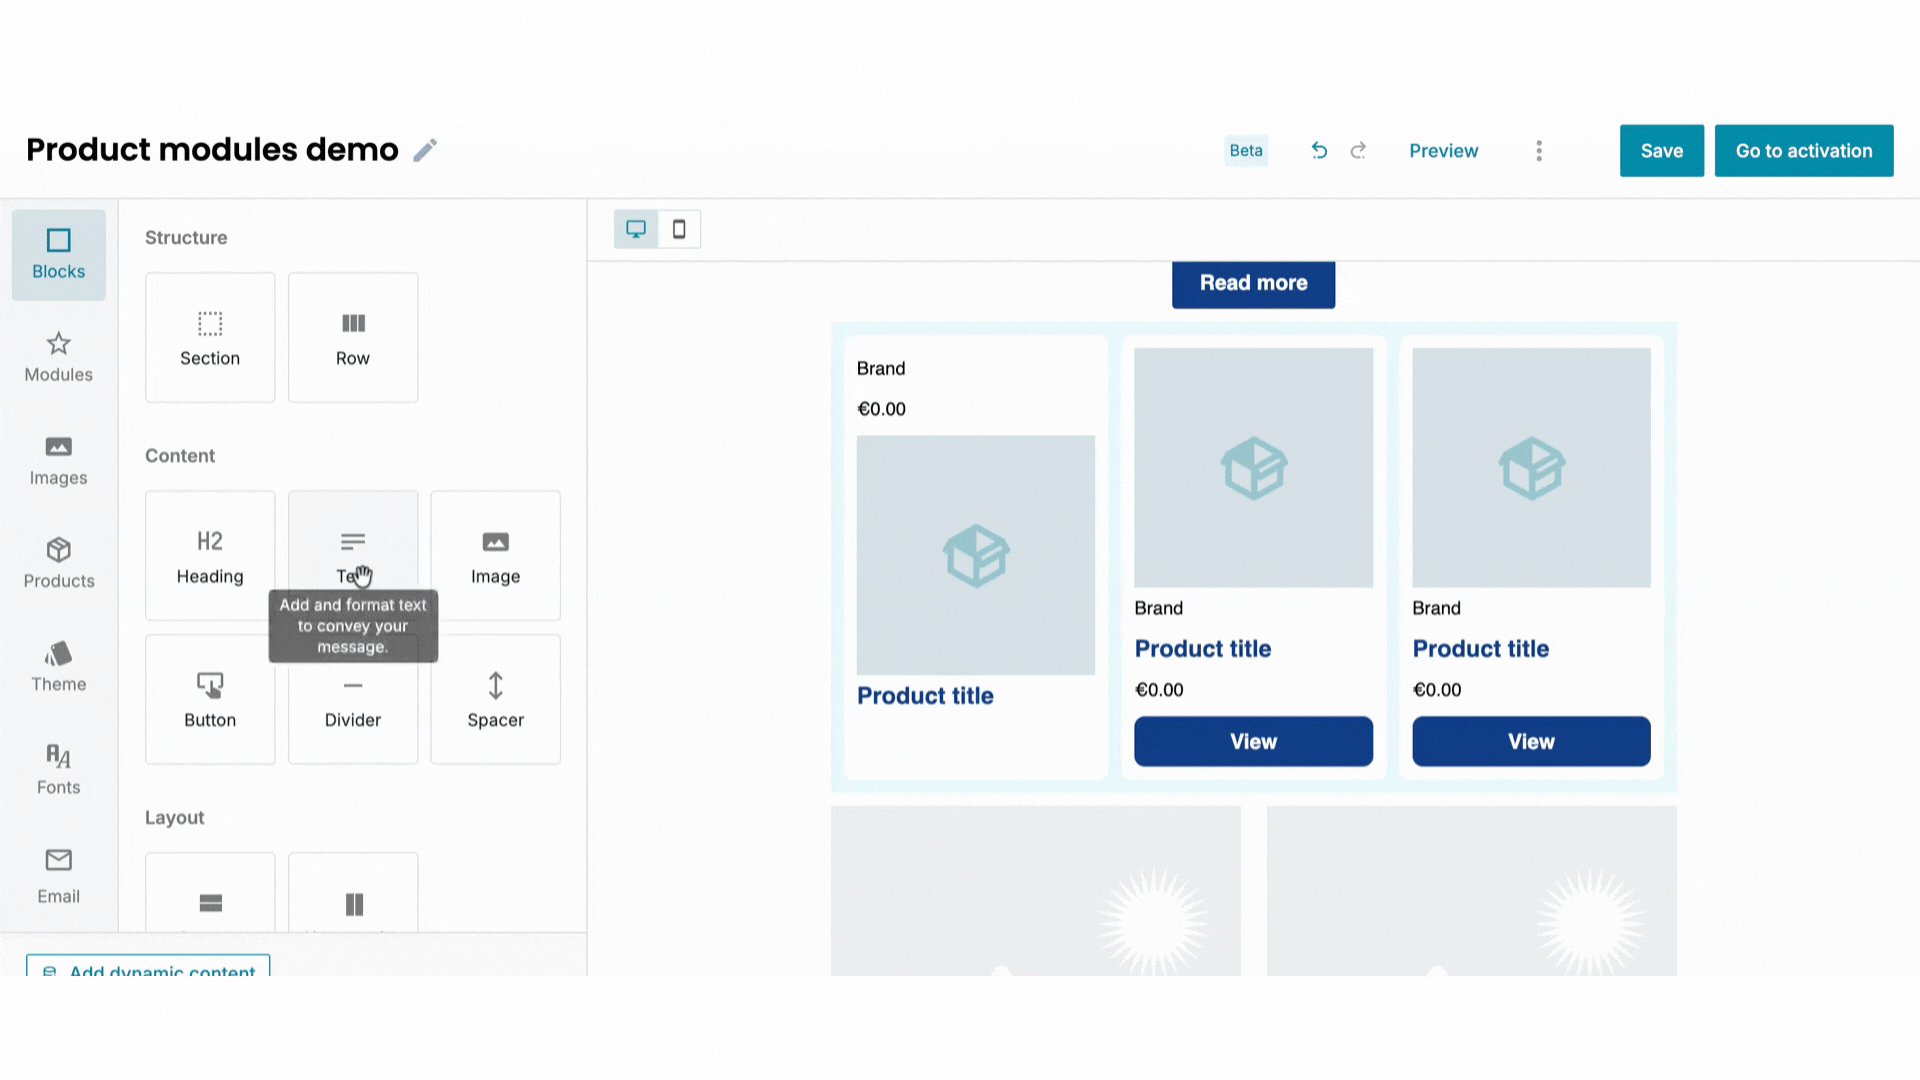The height and width of the screenshot is (1080, 1920).
Task: Select the Row structure block
Action: pos(353,338)
